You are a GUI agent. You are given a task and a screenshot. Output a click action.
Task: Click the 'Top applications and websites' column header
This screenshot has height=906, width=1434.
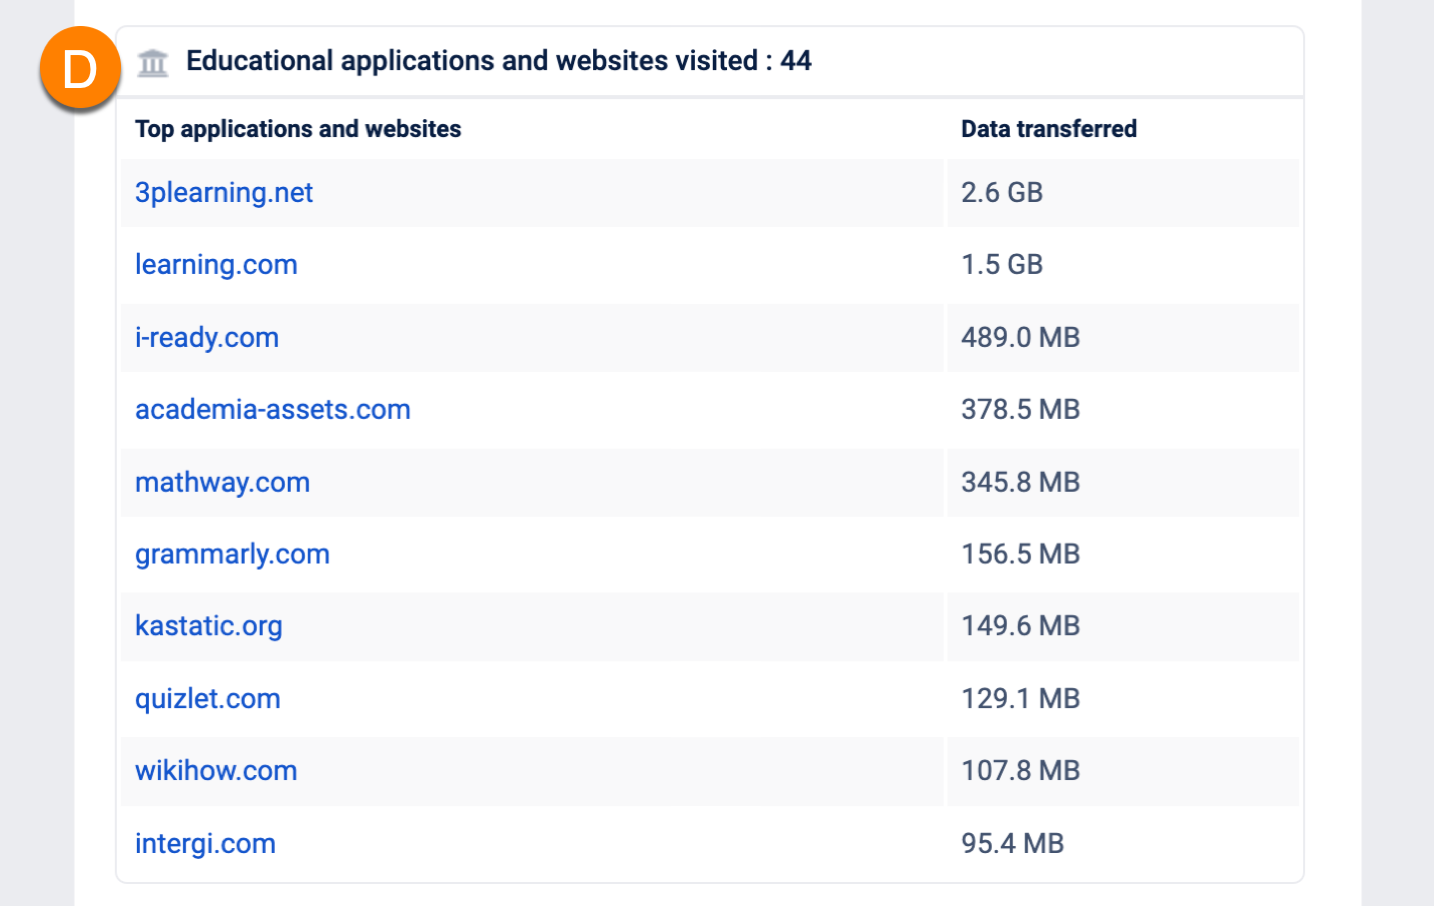click(298, 129)
